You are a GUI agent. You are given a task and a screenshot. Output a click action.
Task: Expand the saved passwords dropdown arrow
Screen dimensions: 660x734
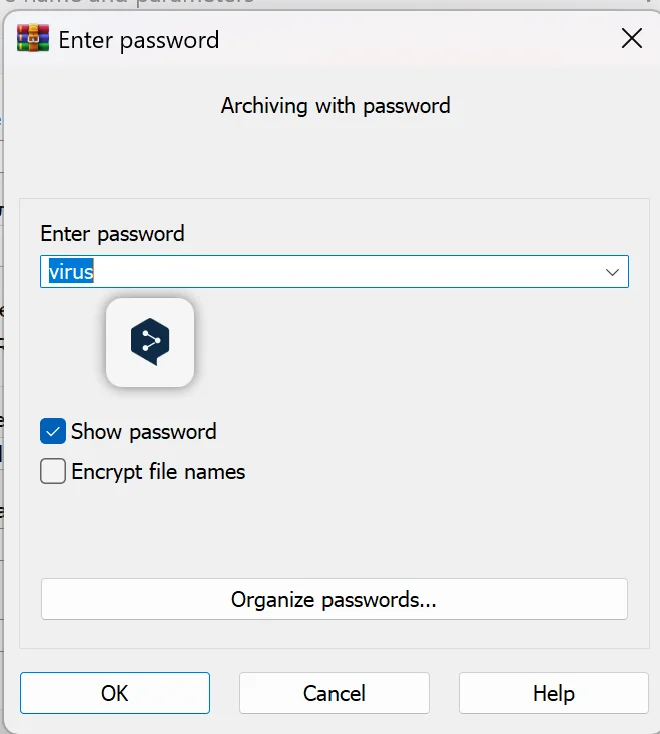click(612, 272)
